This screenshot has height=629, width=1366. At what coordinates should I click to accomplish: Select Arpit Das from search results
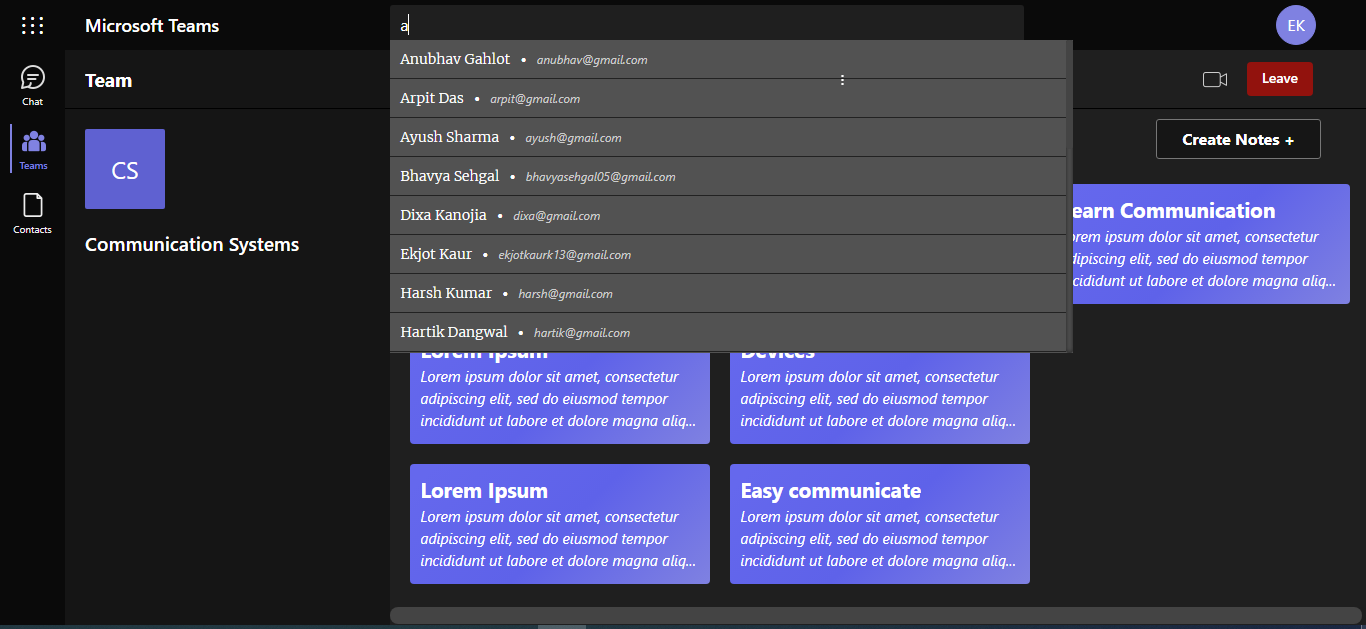point(728,98)
